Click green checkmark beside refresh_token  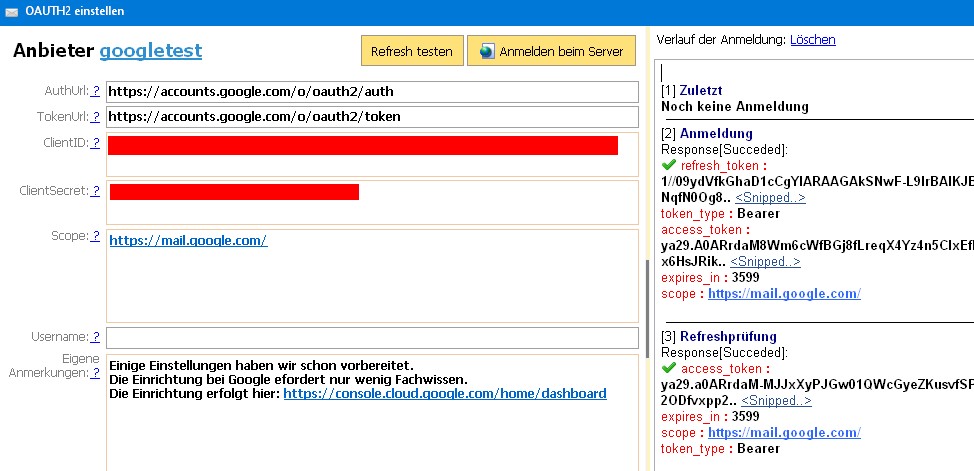coord(669,165)
